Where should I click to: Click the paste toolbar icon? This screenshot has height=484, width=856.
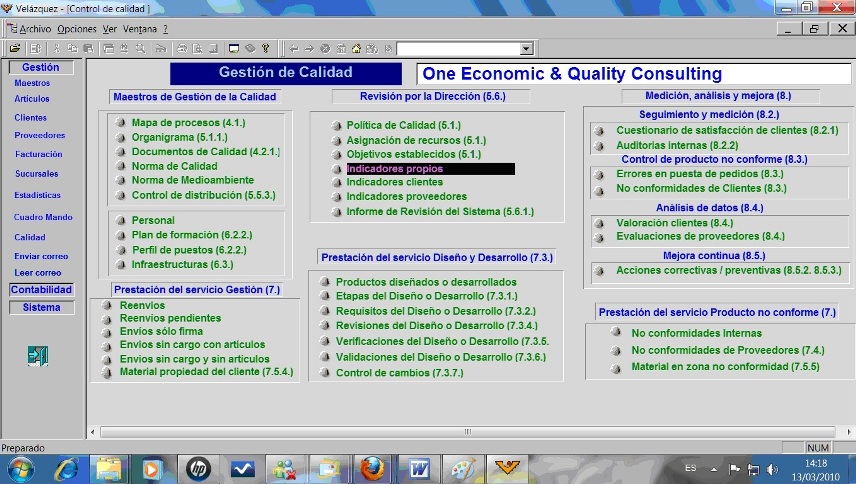point(88,49)
